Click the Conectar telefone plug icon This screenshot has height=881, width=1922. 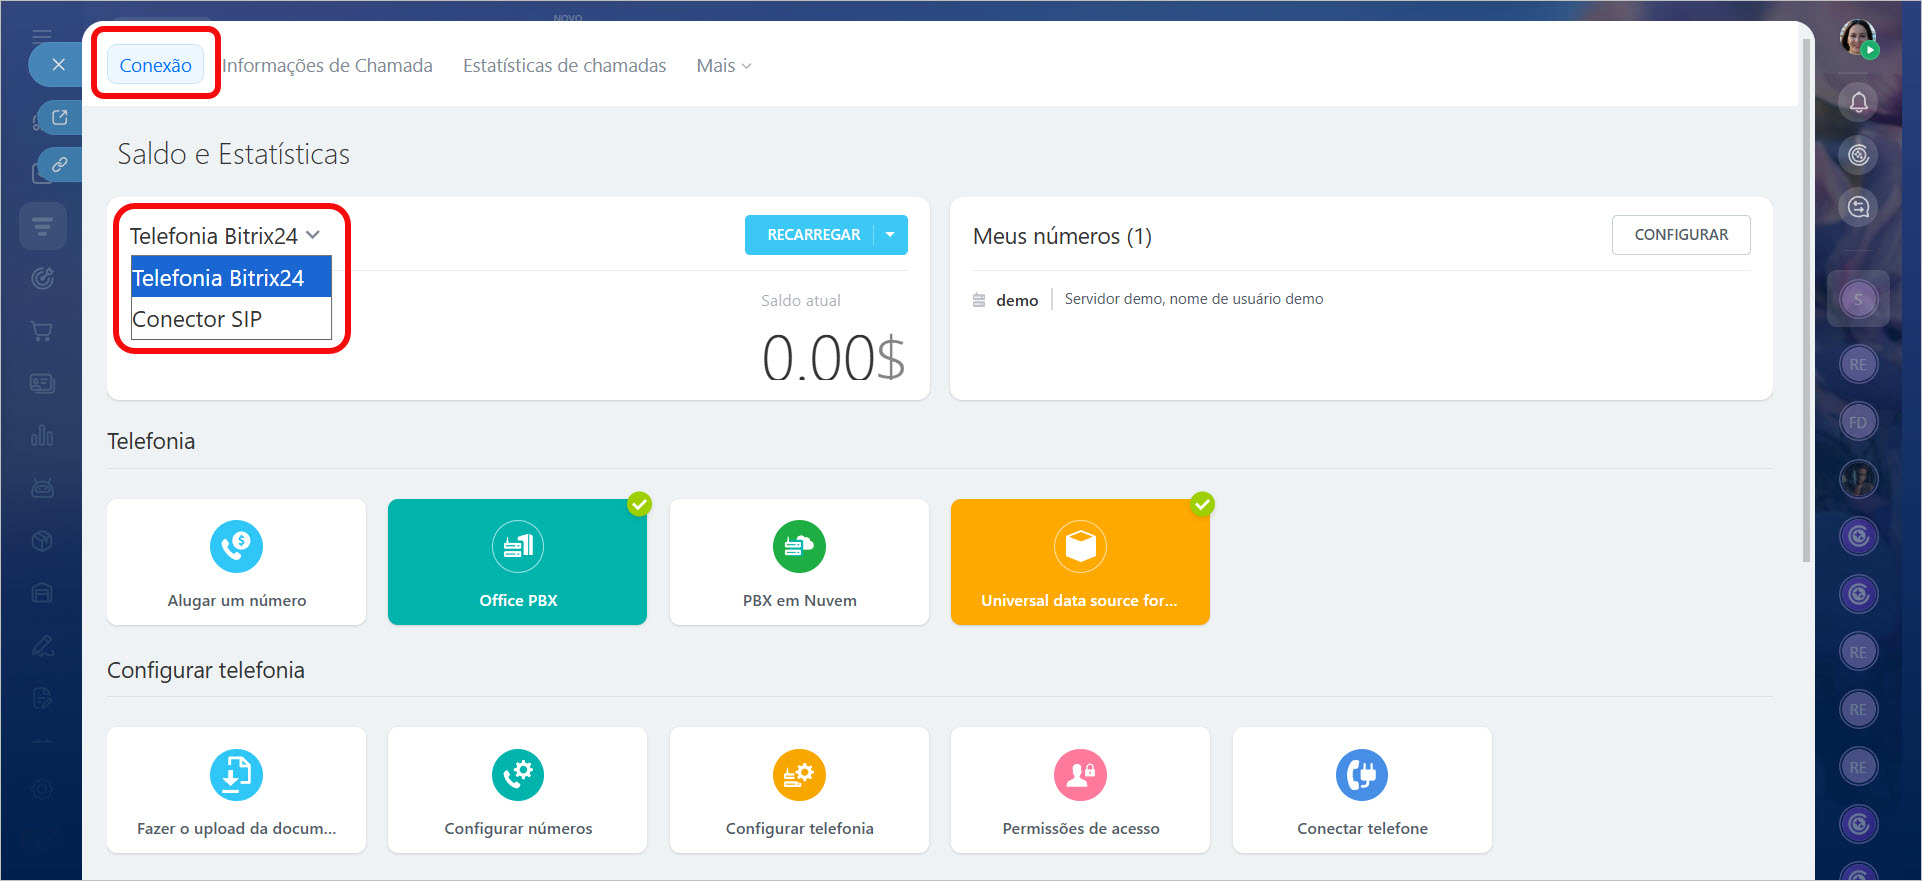[x=1361, y=775]
